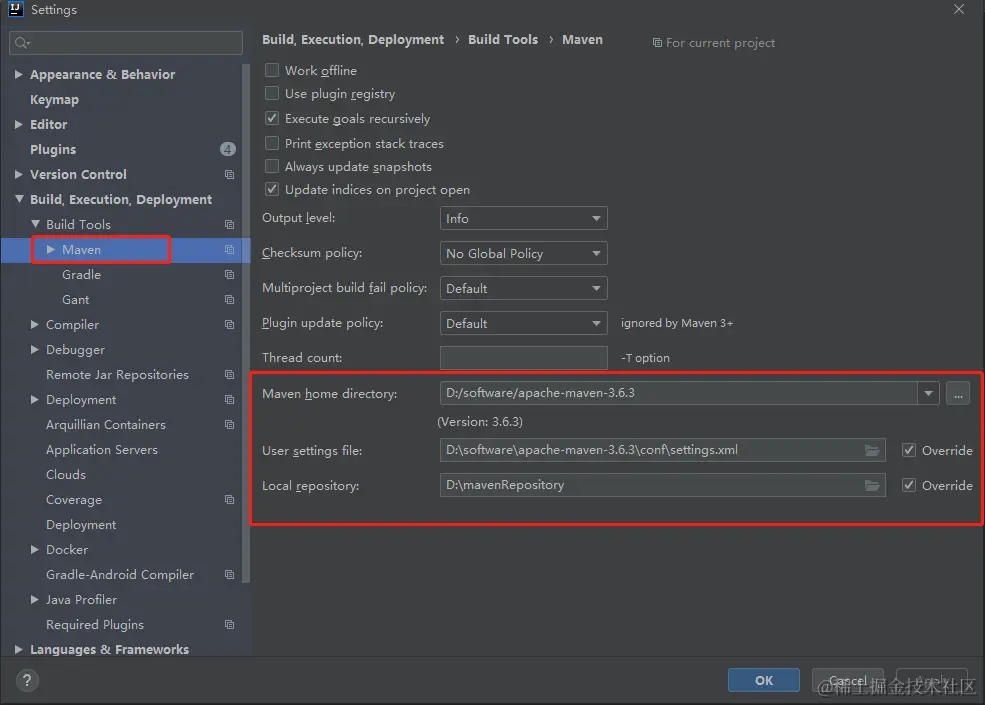Open the Checksum policy dropdown
Image resolution: width=985 pixels, height=705 pixels.
[523, 253]
